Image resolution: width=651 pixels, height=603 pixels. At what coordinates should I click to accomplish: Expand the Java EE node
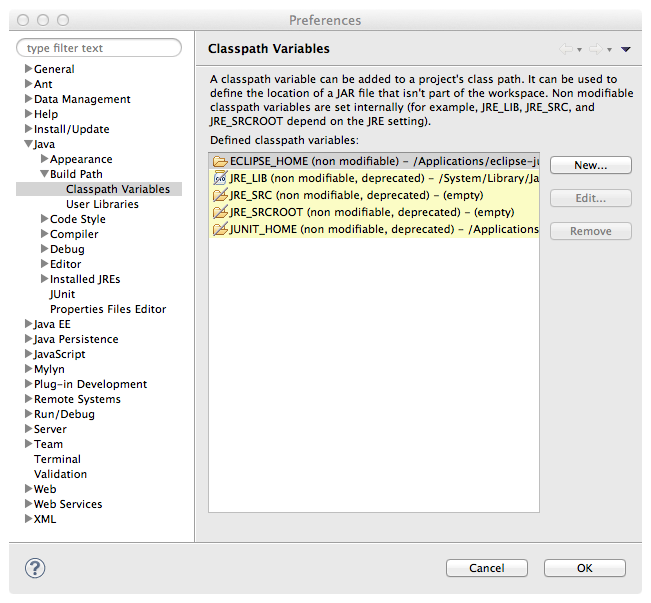coord(28,324)
